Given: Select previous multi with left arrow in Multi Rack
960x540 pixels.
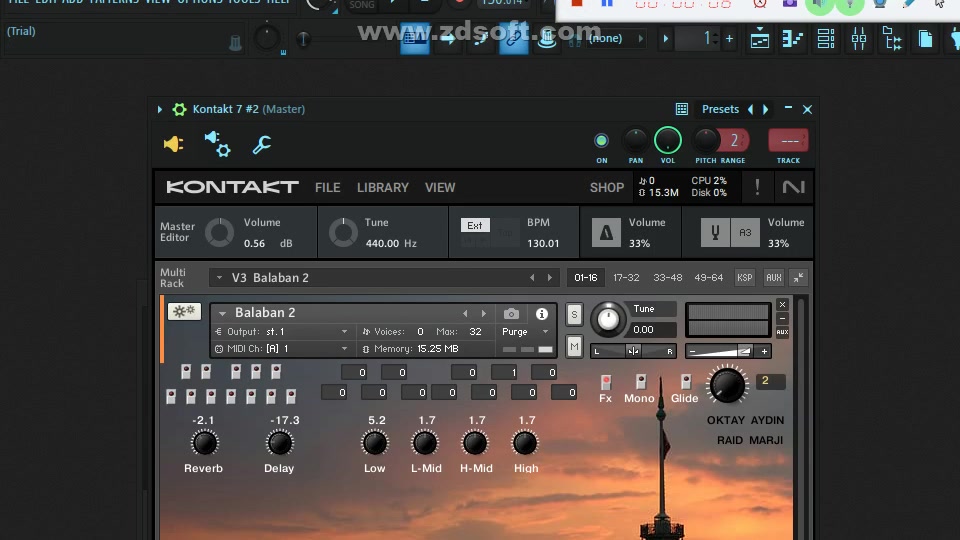Looking at the screenshot, I should (x=532, y=278).
